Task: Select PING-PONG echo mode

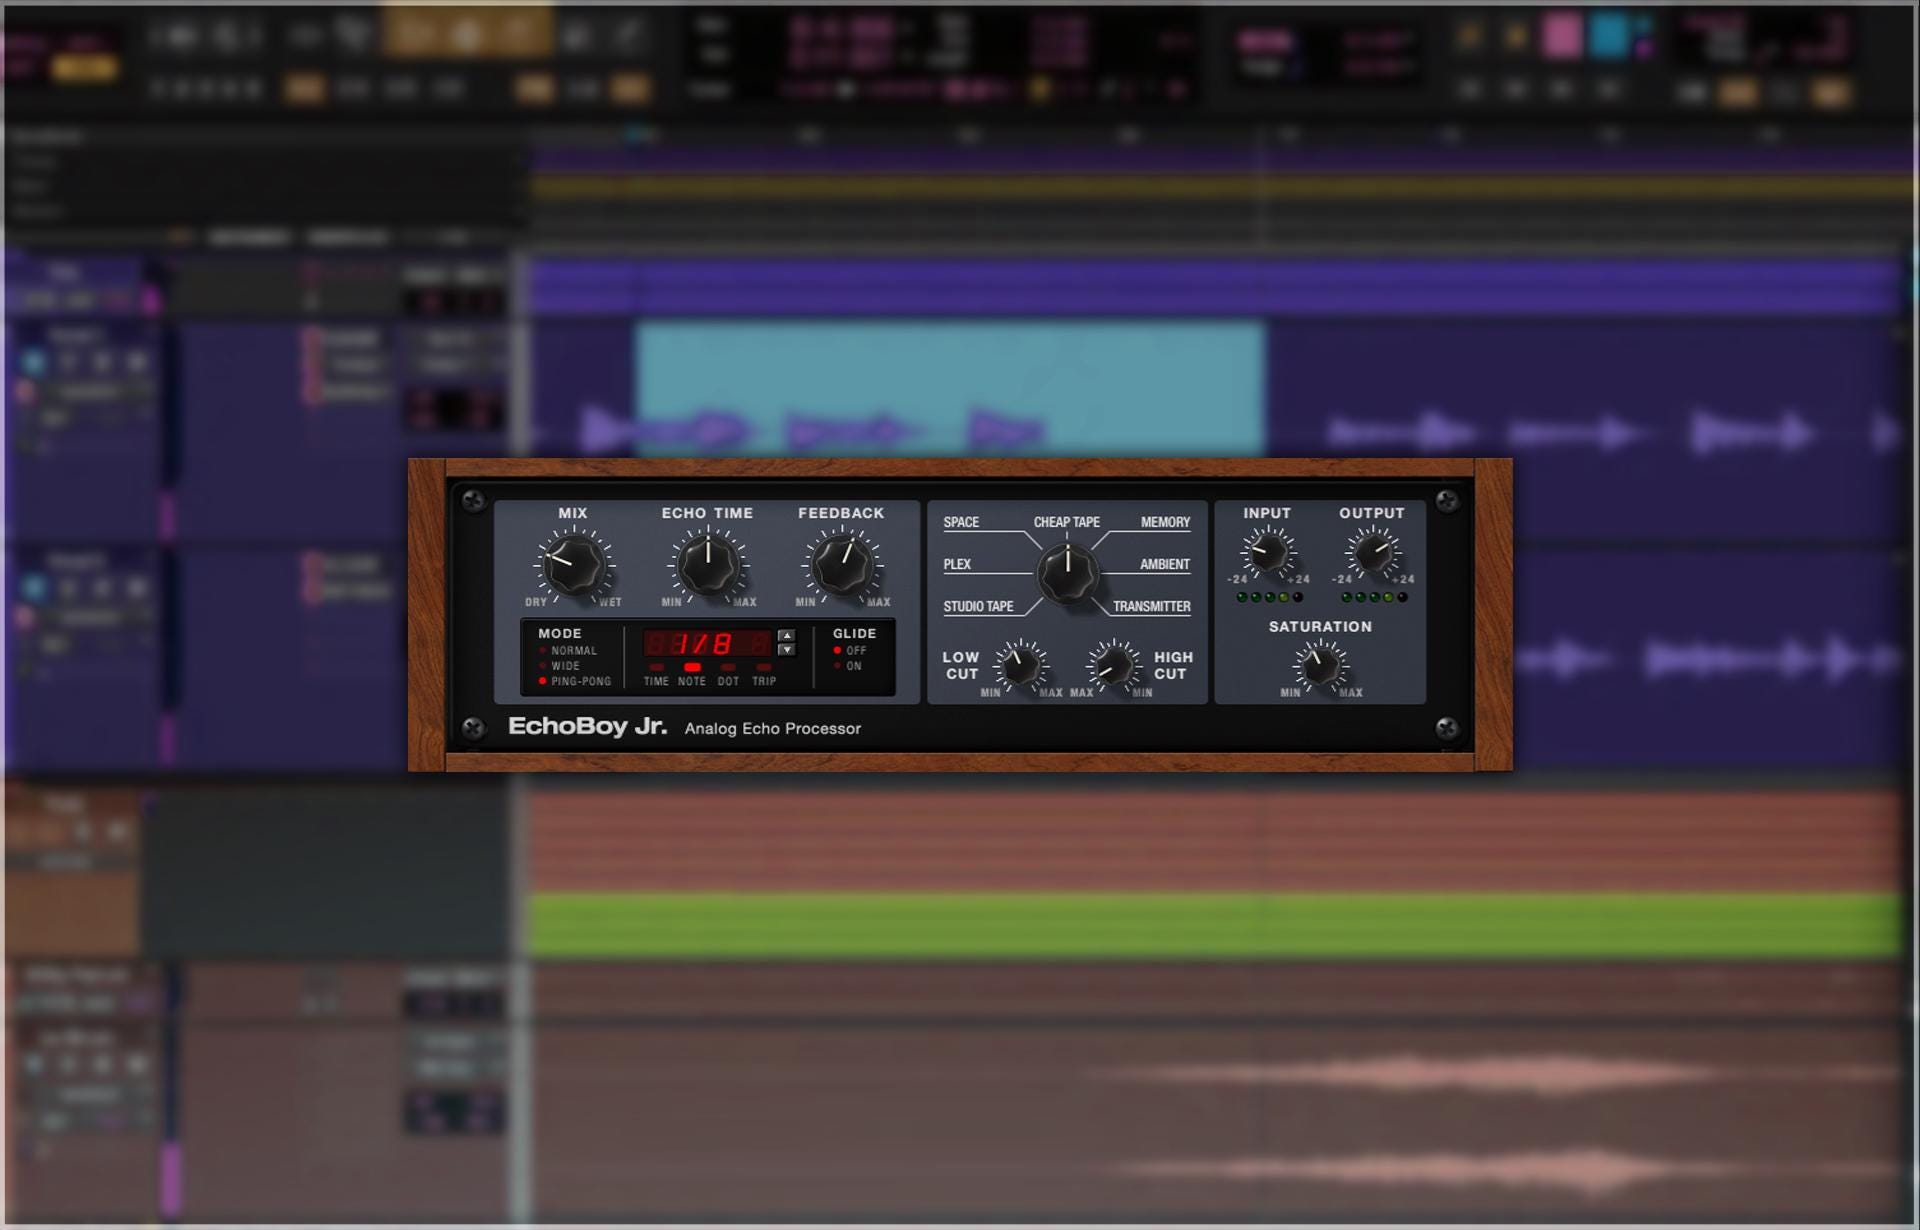Action: pyautogui.click(x=575, y=681)
